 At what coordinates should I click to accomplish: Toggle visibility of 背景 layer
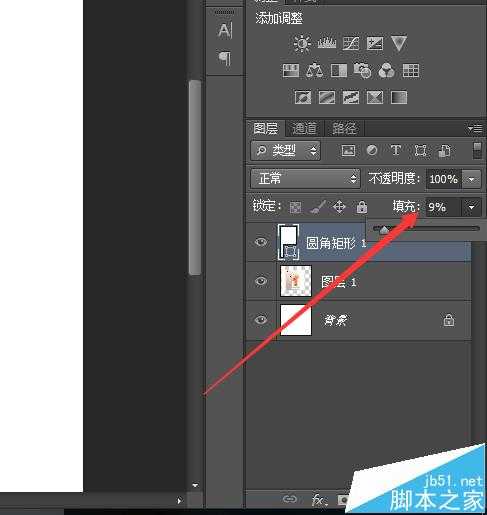coord(261,320)
